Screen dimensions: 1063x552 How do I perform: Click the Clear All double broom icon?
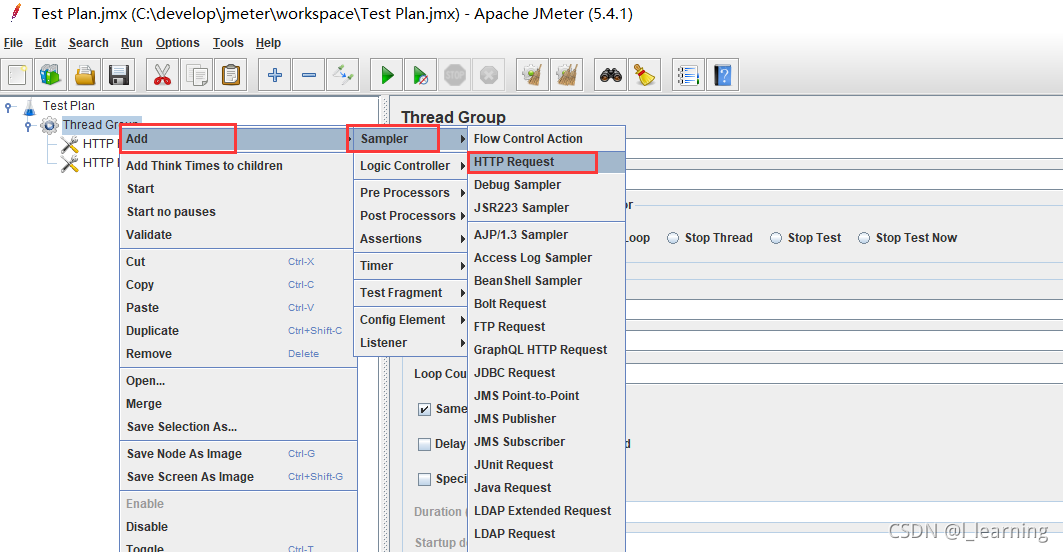pyautogui.click(x=566, y=75)
